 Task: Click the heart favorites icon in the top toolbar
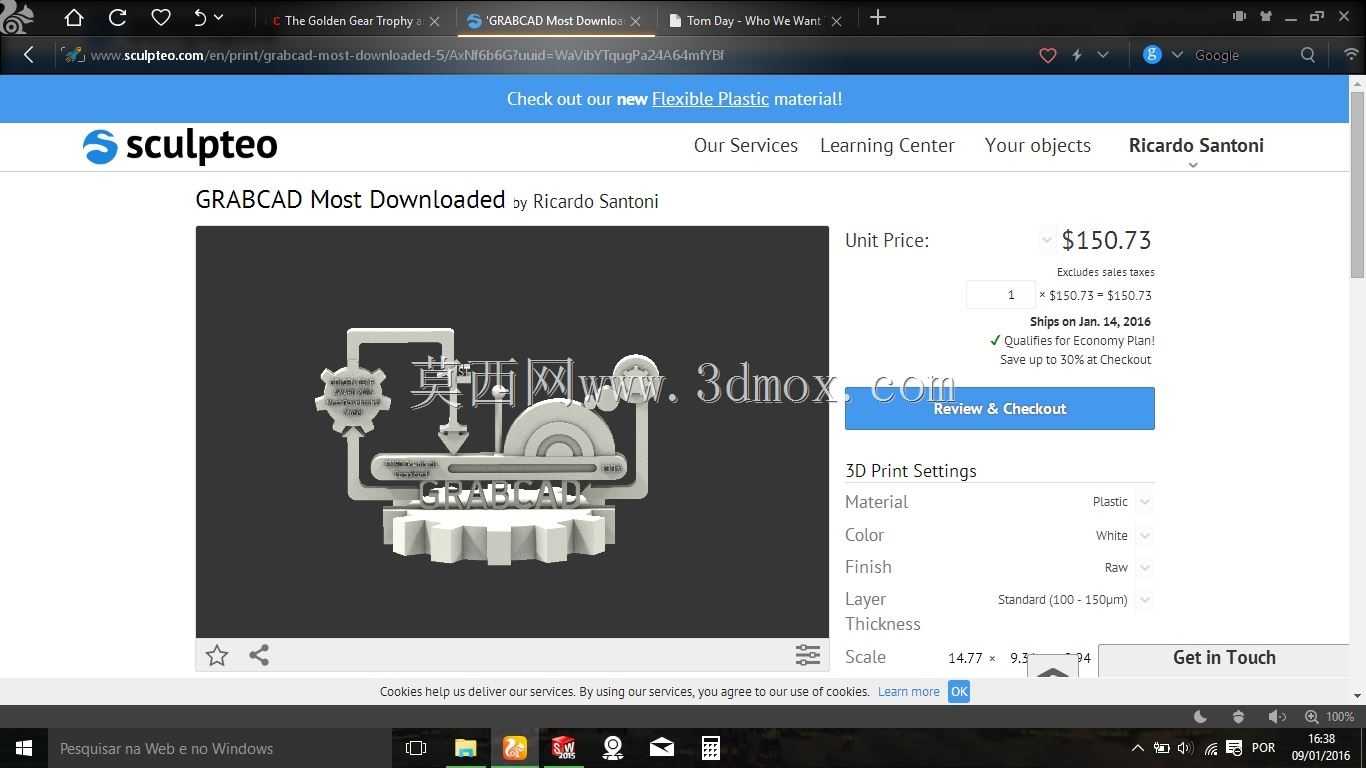point(161,17)
